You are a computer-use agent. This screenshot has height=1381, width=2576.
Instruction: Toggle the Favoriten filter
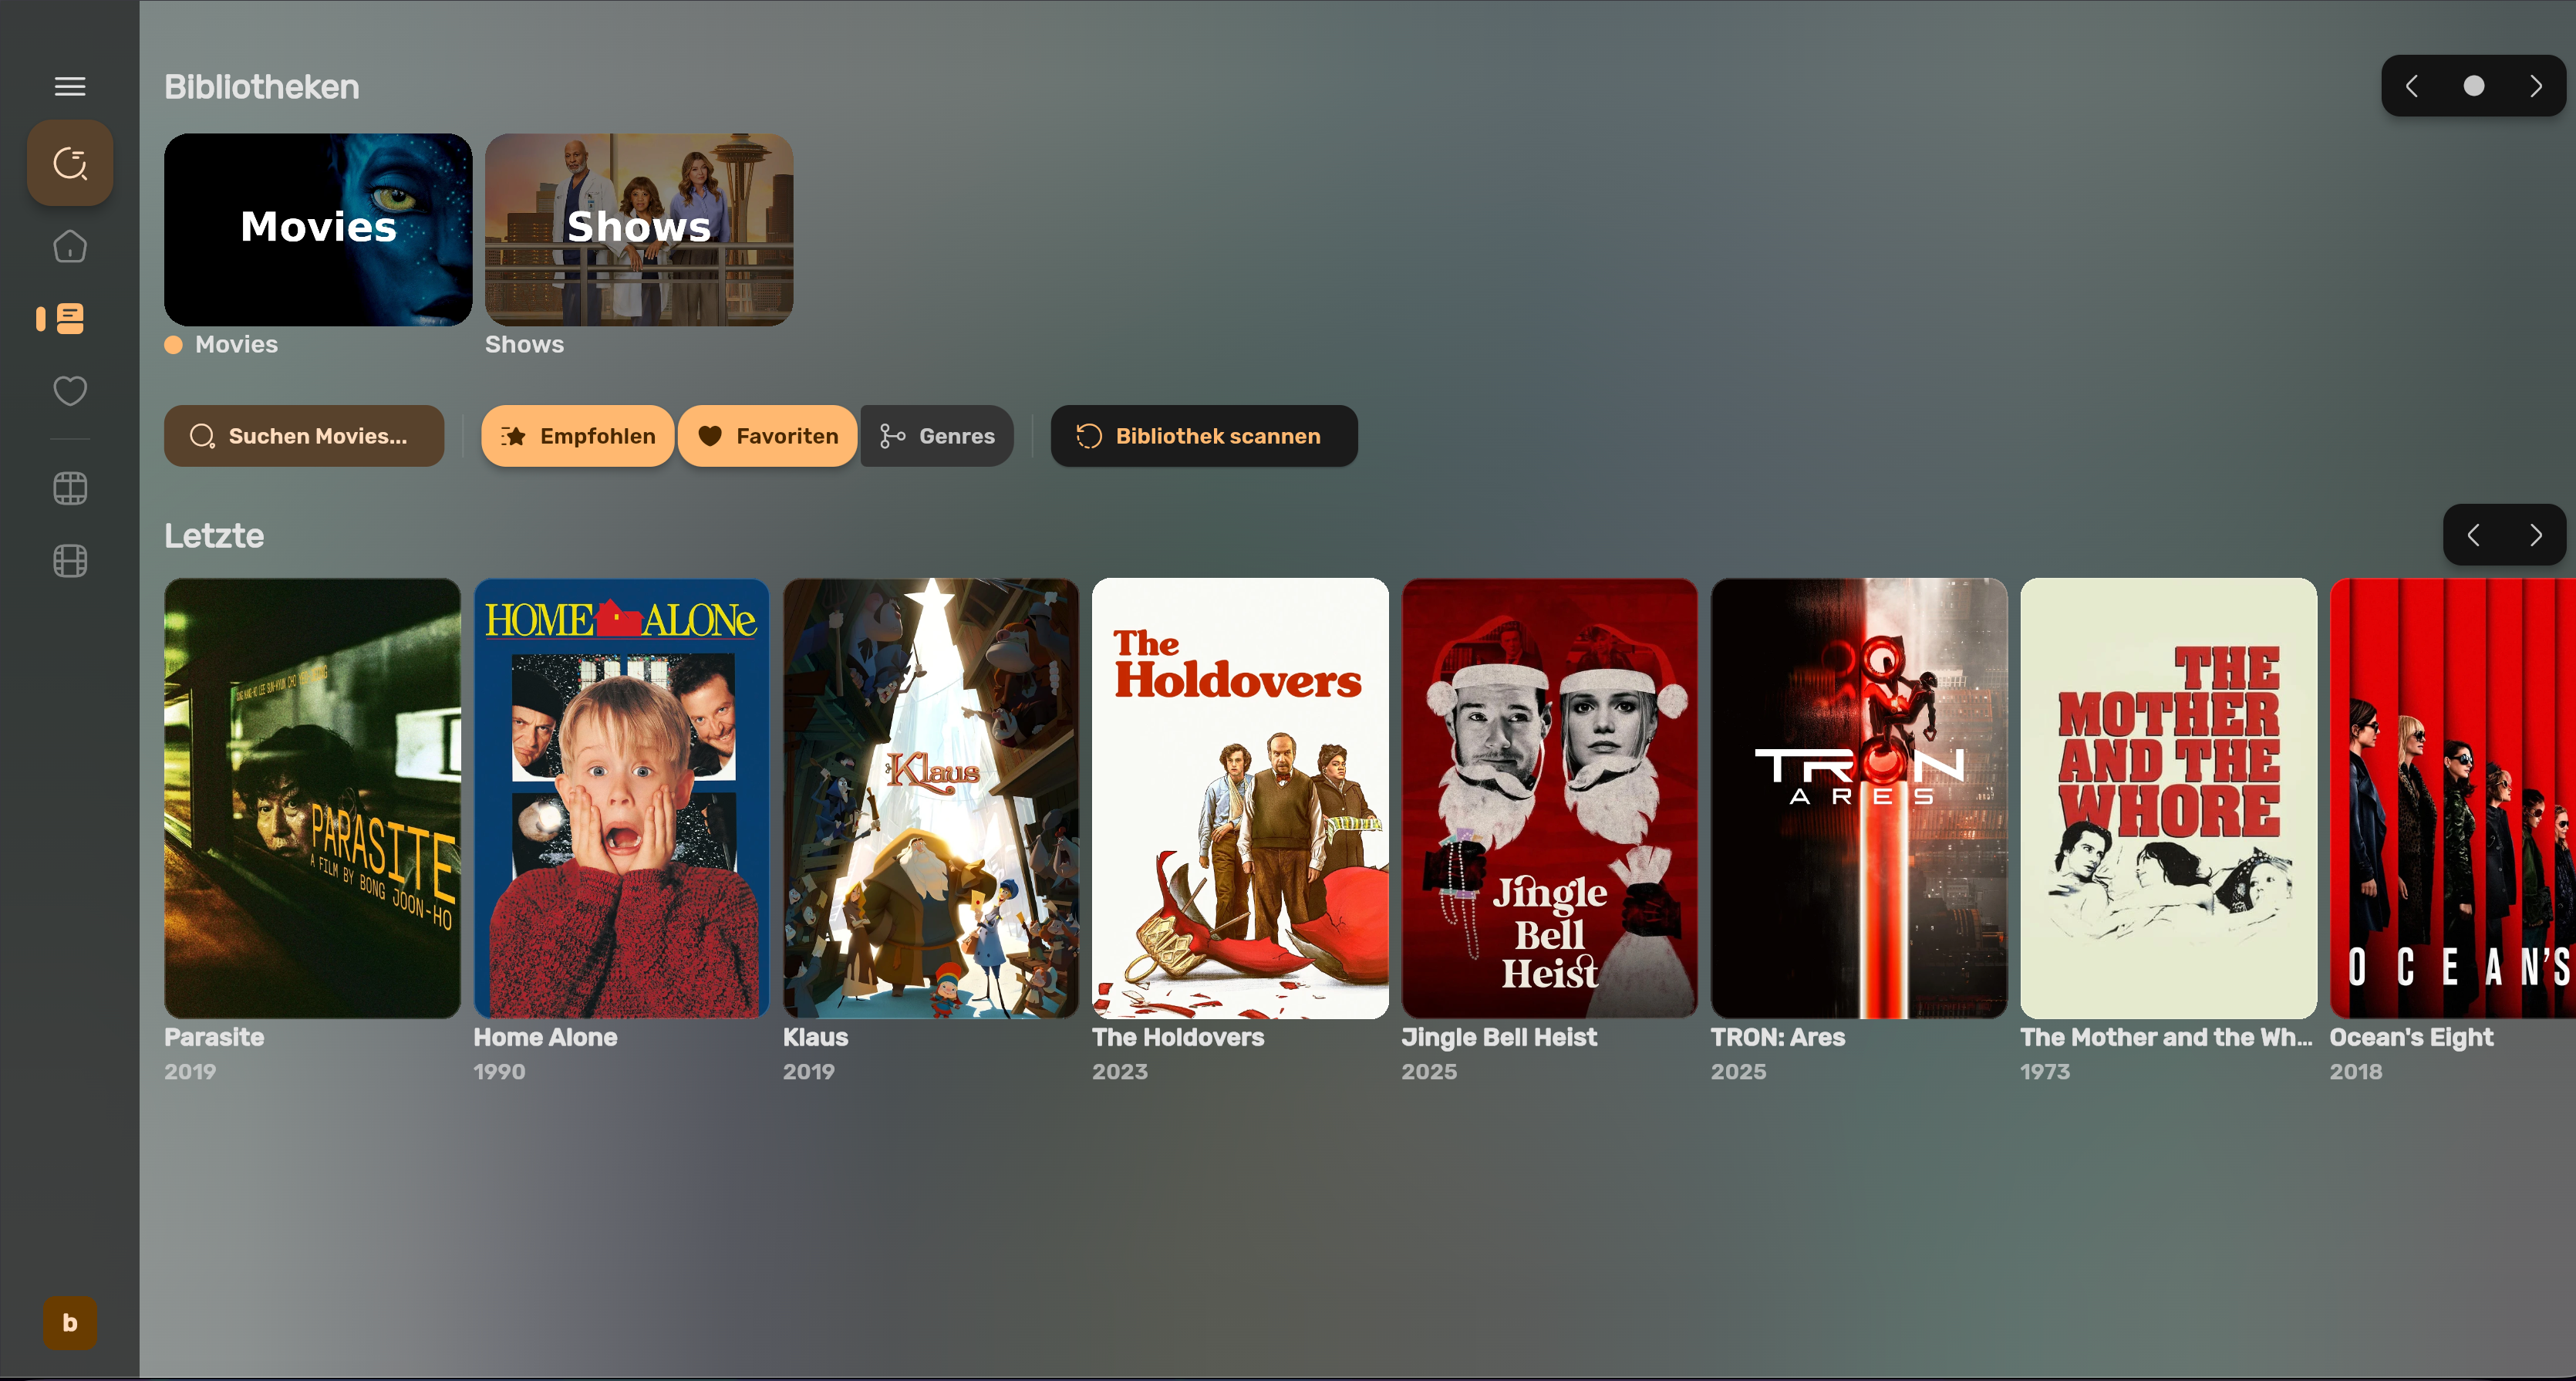coord(767,436)
